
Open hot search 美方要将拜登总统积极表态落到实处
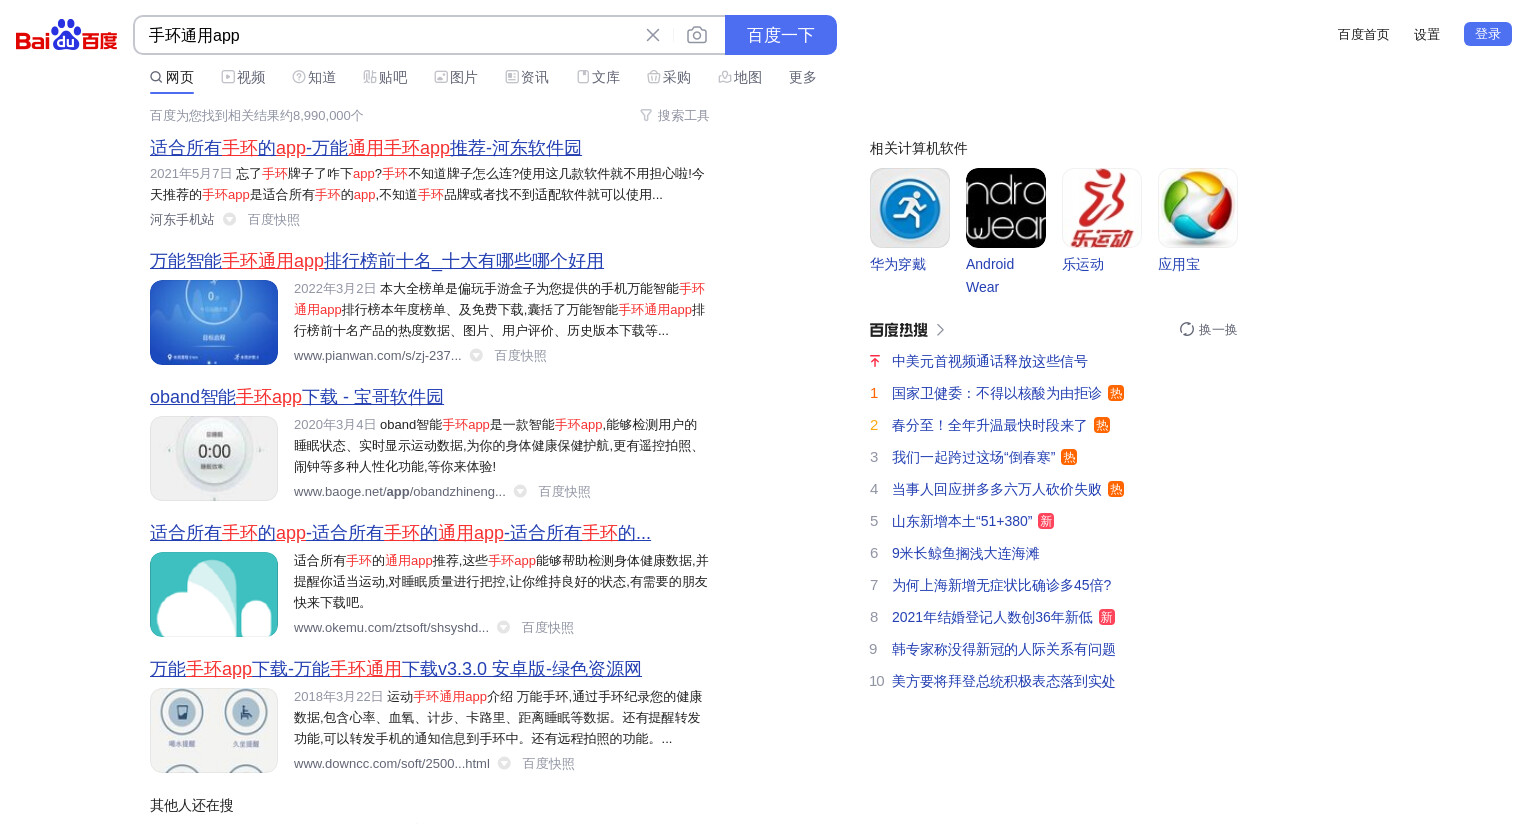pyautogui.click(x=1004, y=682)
